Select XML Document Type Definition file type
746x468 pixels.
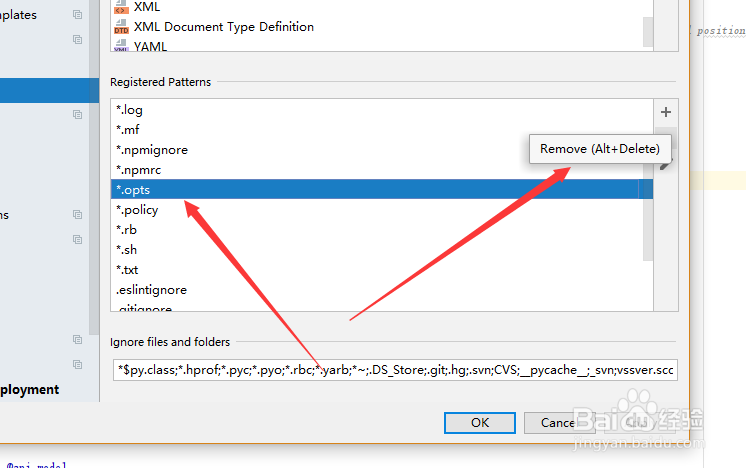[223, 27]
